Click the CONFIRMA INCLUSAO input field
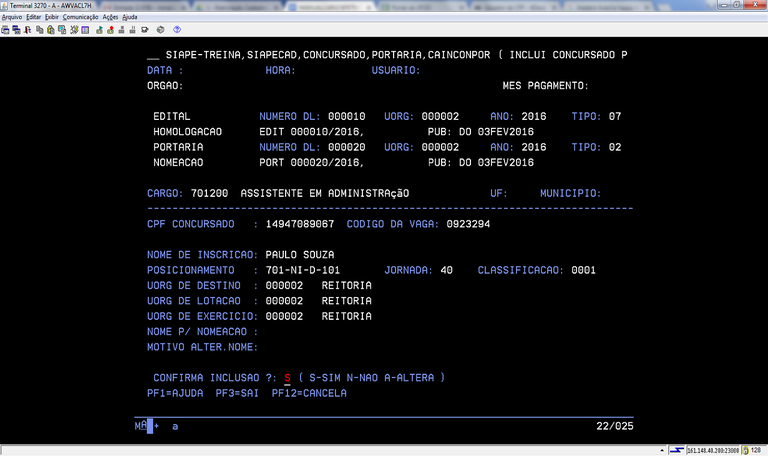Screen dimensions: 768x456 pos(287,378)
